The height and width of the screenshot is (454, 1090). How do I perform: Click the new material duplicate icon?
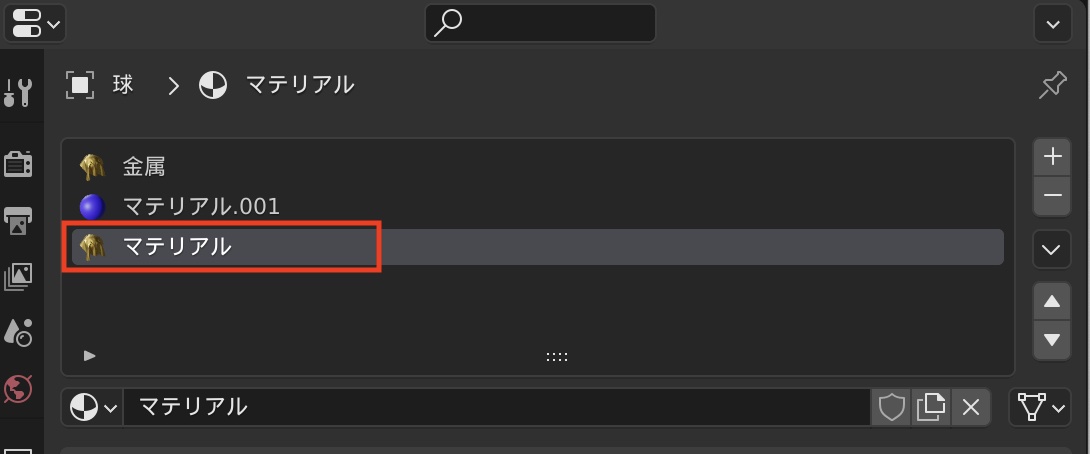point(930,407)
